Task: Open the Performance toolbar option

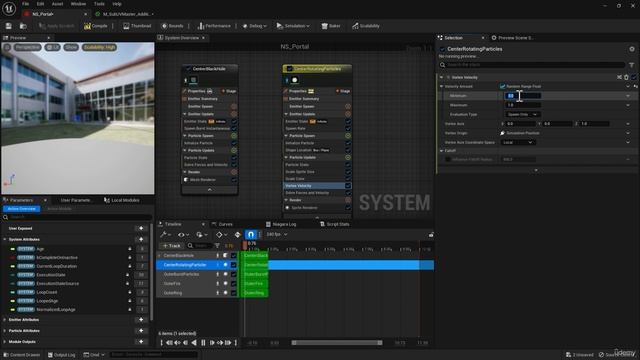Action: tap(214, 26)
